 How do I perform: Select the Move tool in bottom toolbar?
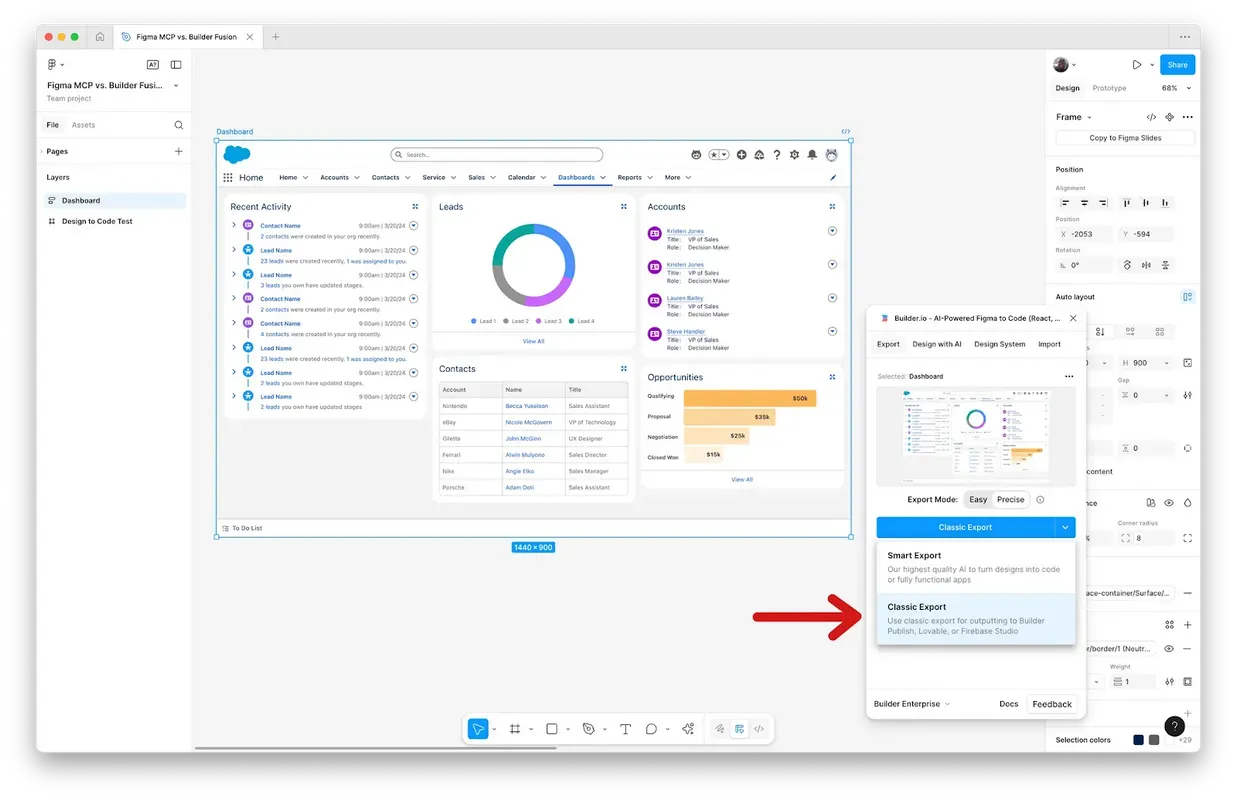[x=478, y=729]
